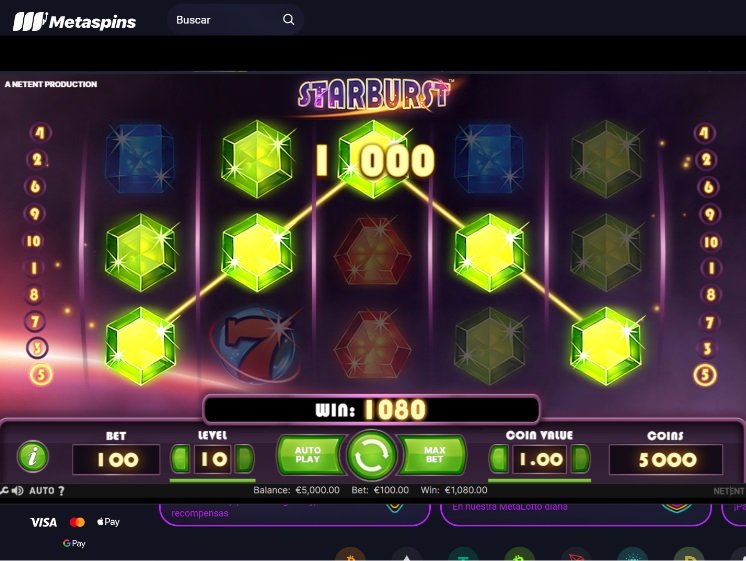Select payline 5 indicator on left

(x=41, y=374)
